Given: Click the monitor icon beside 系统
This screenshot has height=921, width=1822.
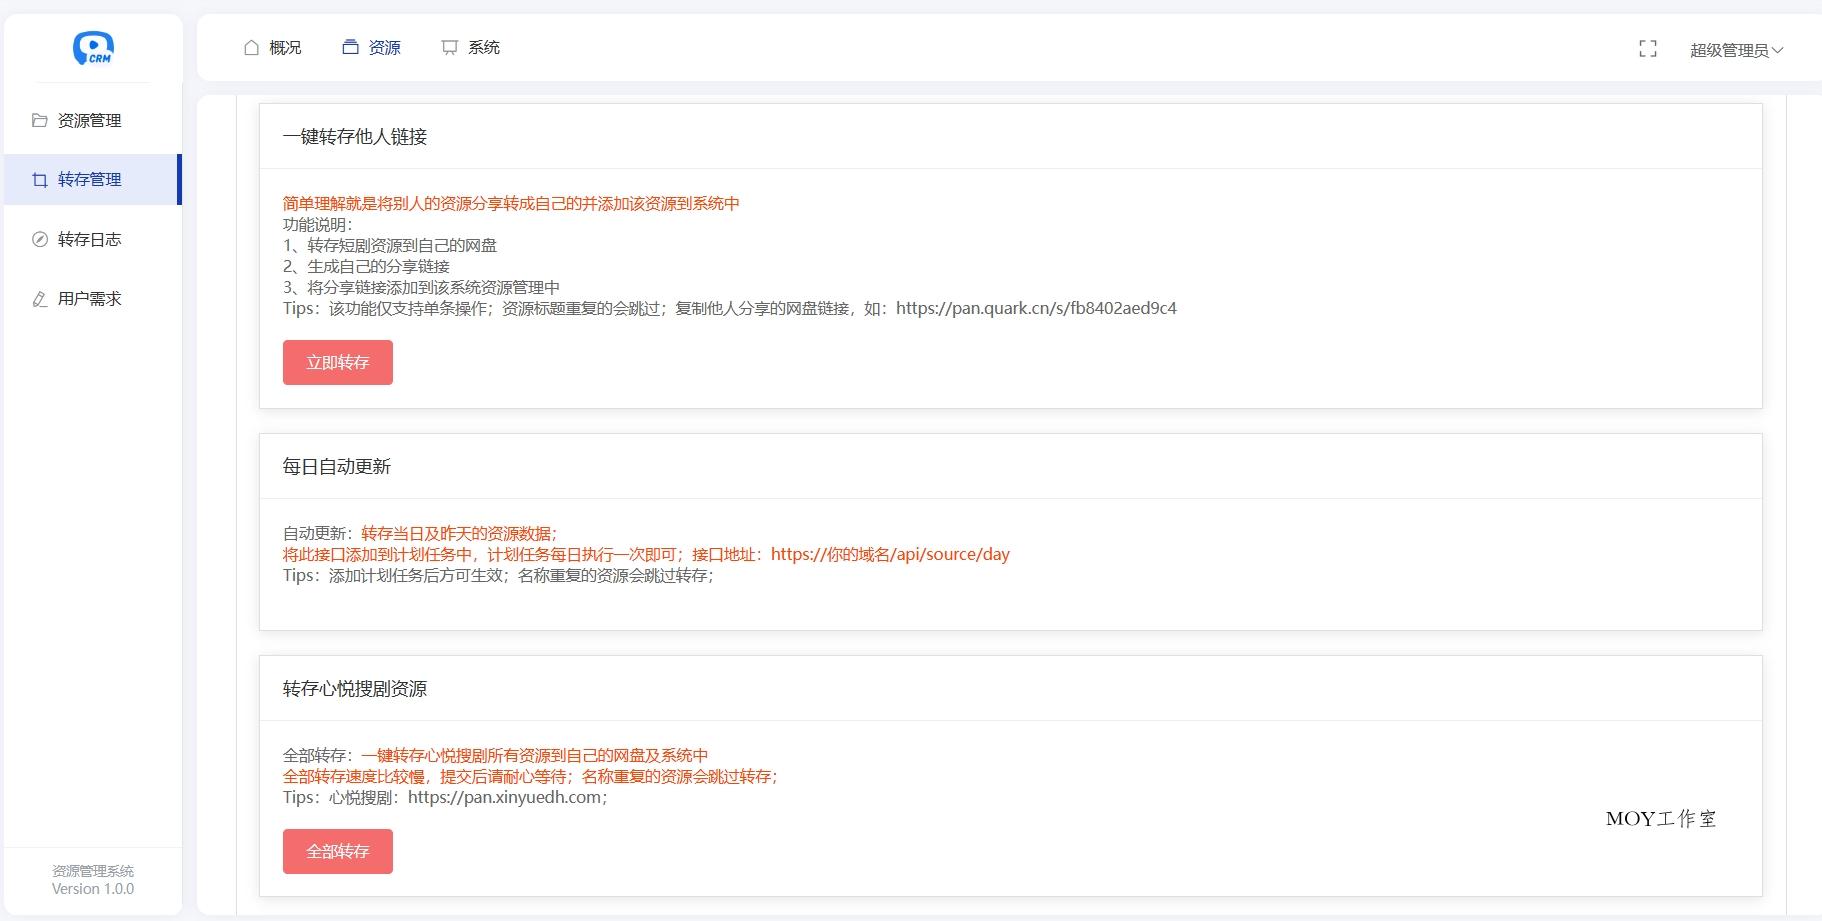Looking at the screenshot, I should [x=450, y=48].
